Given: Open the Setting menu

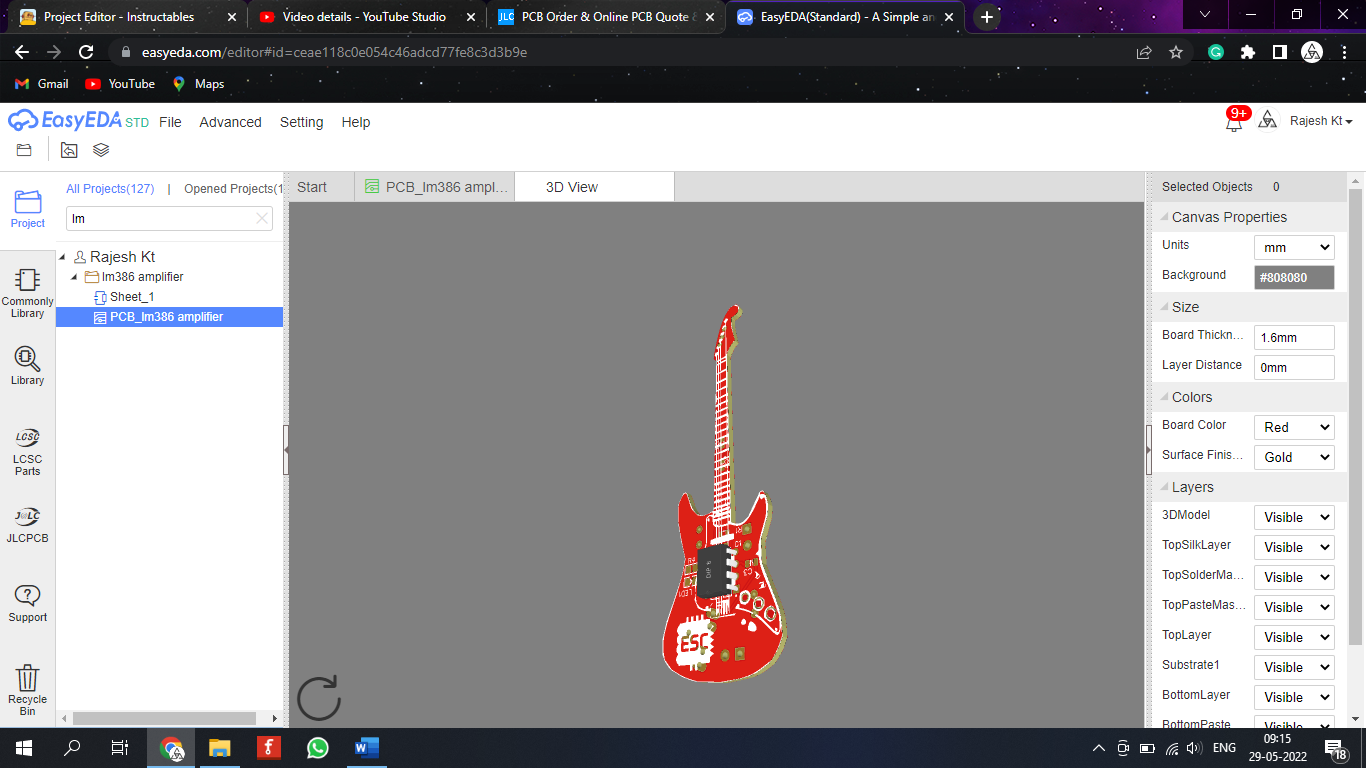Looking at the screenshot, I should (301, 122).
